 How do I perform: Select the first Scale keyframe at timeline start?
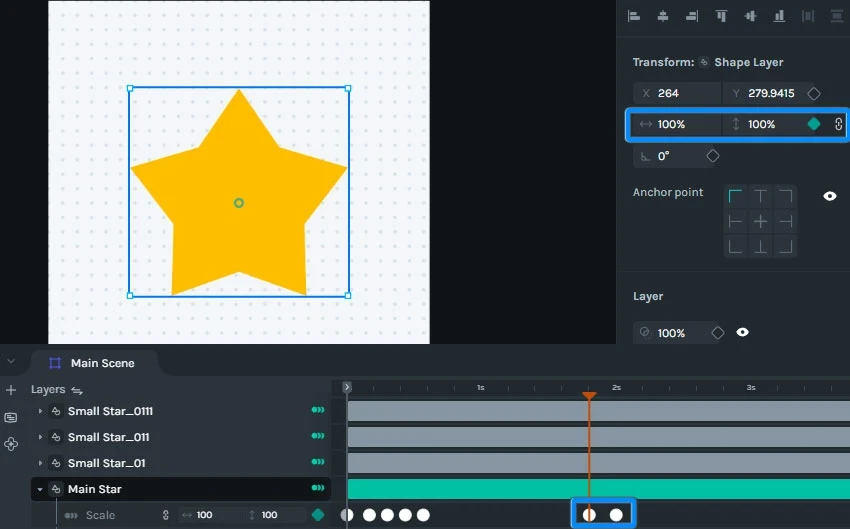tap(347, 515)
